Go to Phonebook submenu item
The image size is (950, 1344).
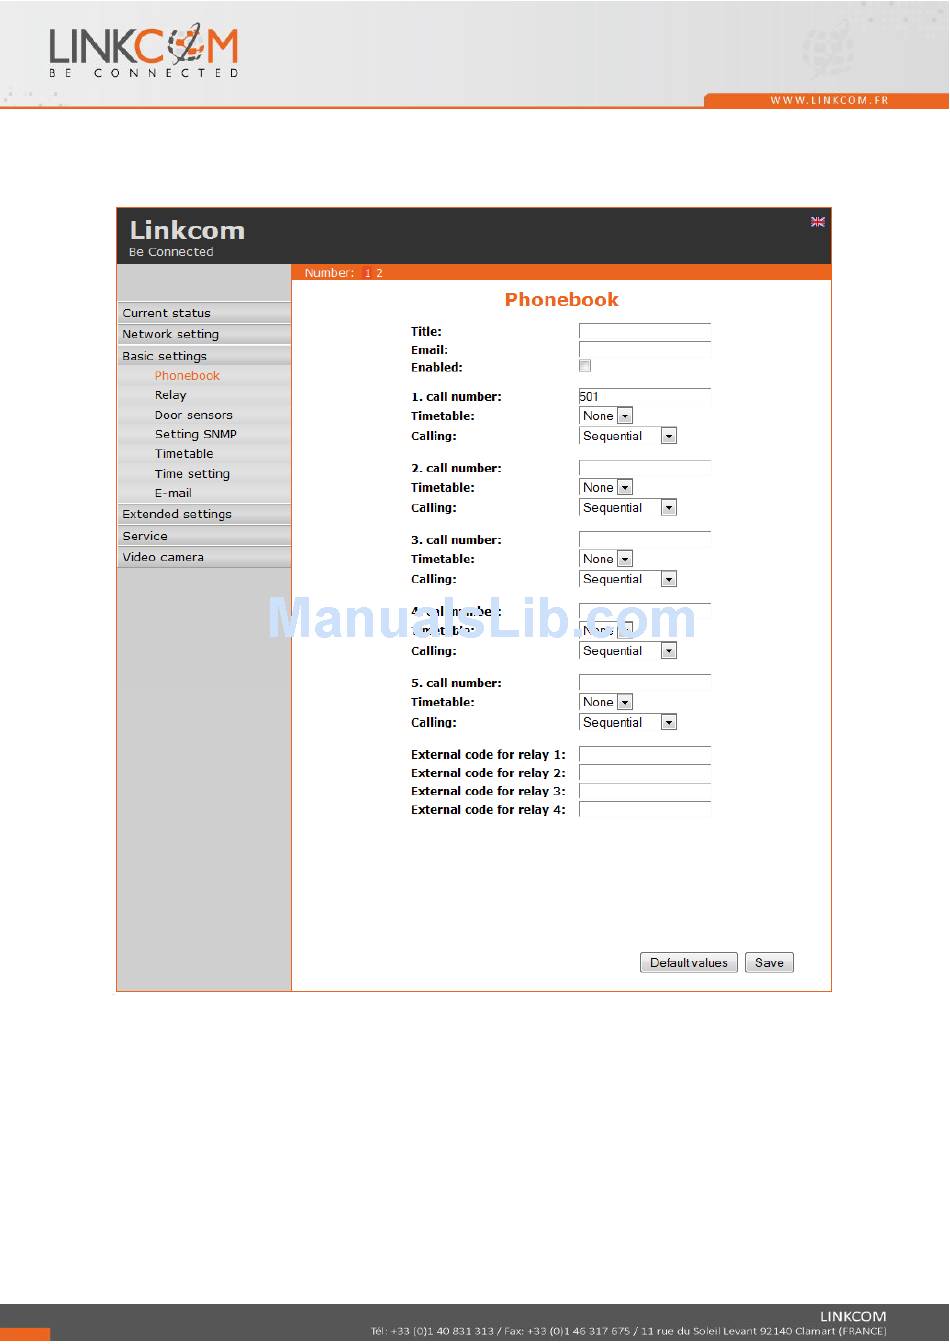[187, 376]
